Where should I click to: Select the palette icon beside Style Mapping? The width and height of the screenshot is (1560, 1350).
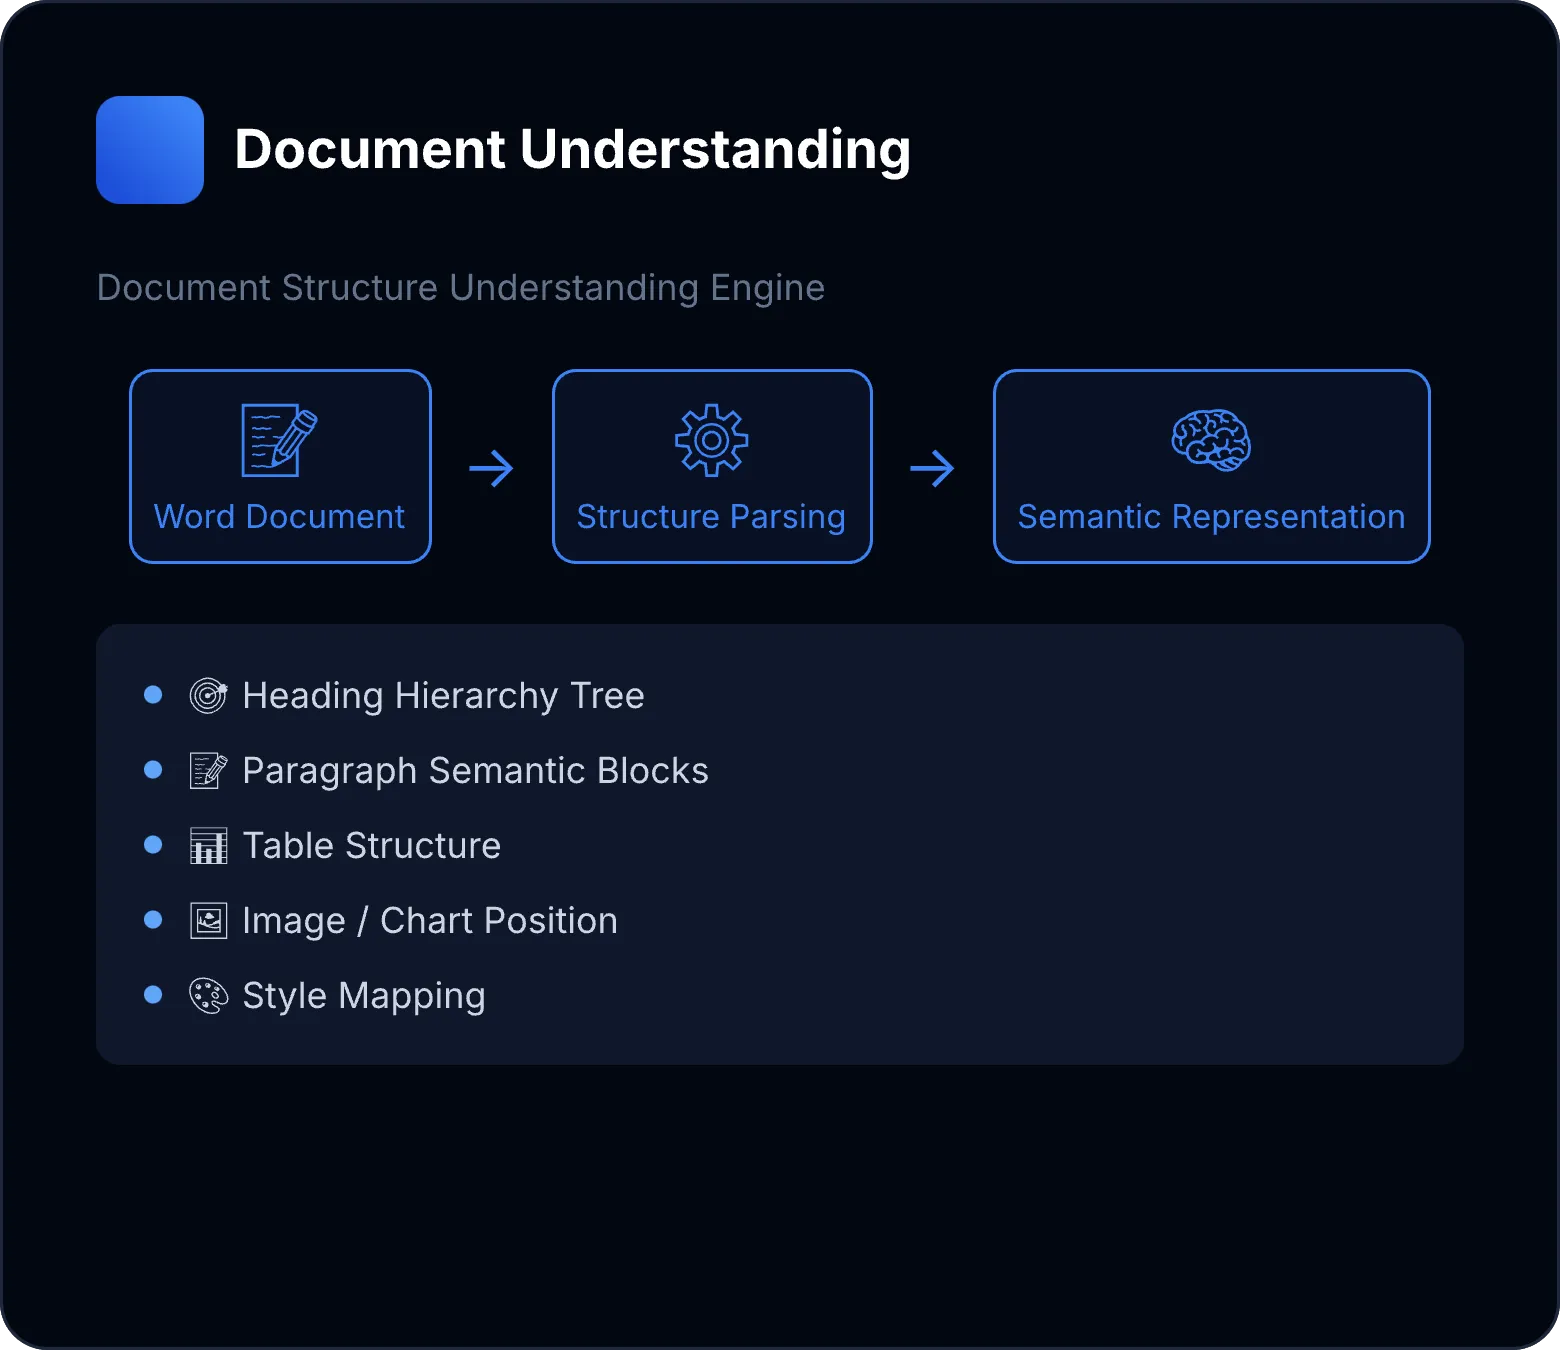point(207,995)
